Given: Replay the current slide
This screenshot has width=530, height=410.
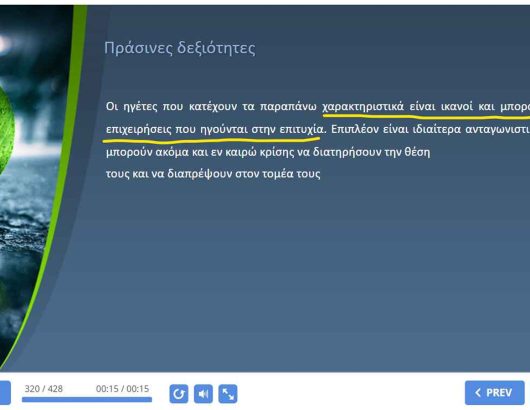Looking at the screenshot, I should (178, 394).
